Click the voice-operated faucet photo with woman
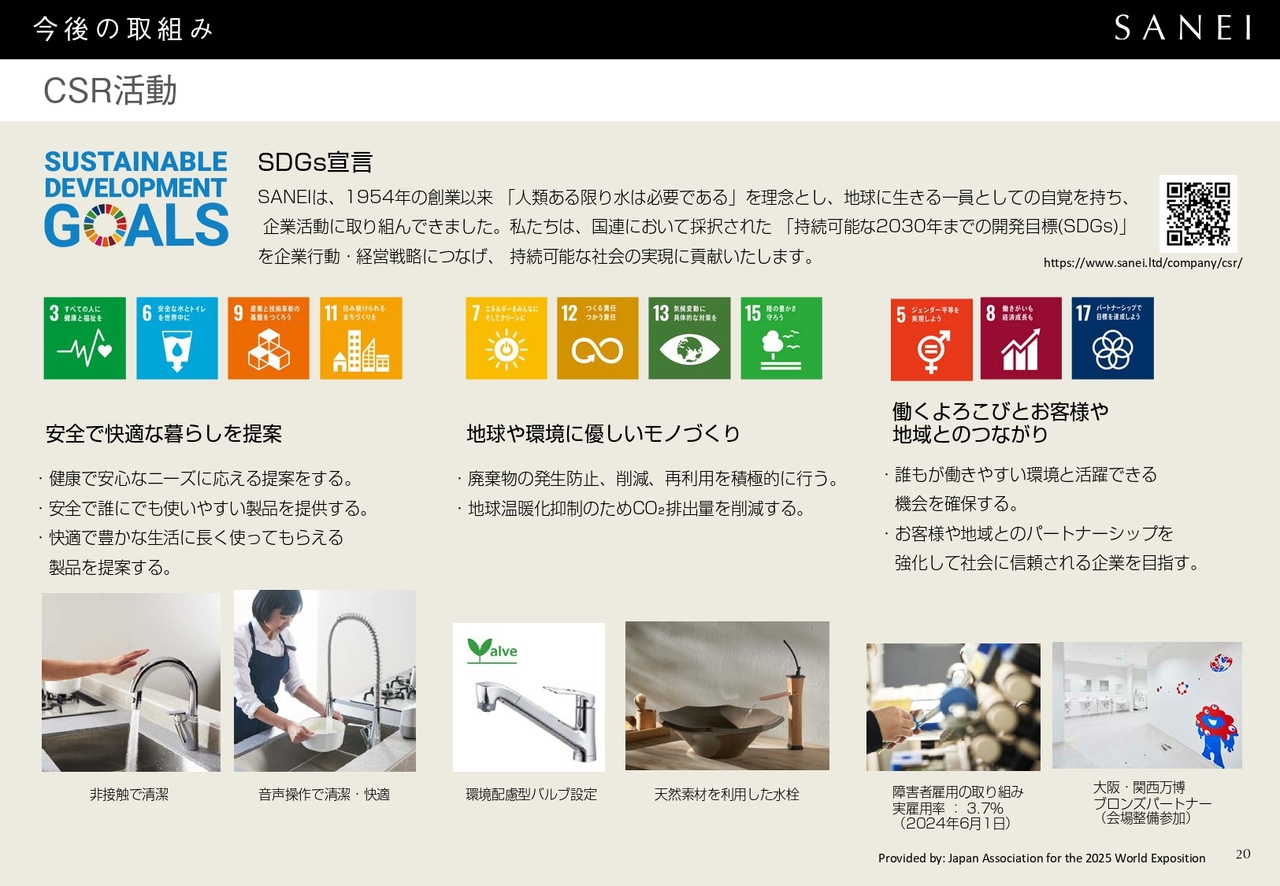 tap(324, 681)
